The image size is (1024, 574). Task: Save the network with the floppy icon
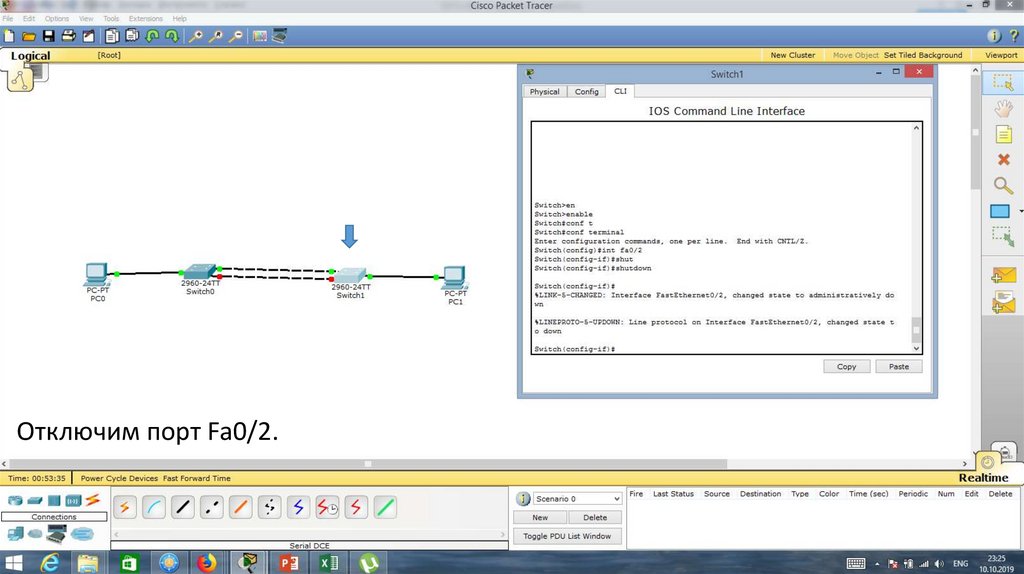pos(48,37)
